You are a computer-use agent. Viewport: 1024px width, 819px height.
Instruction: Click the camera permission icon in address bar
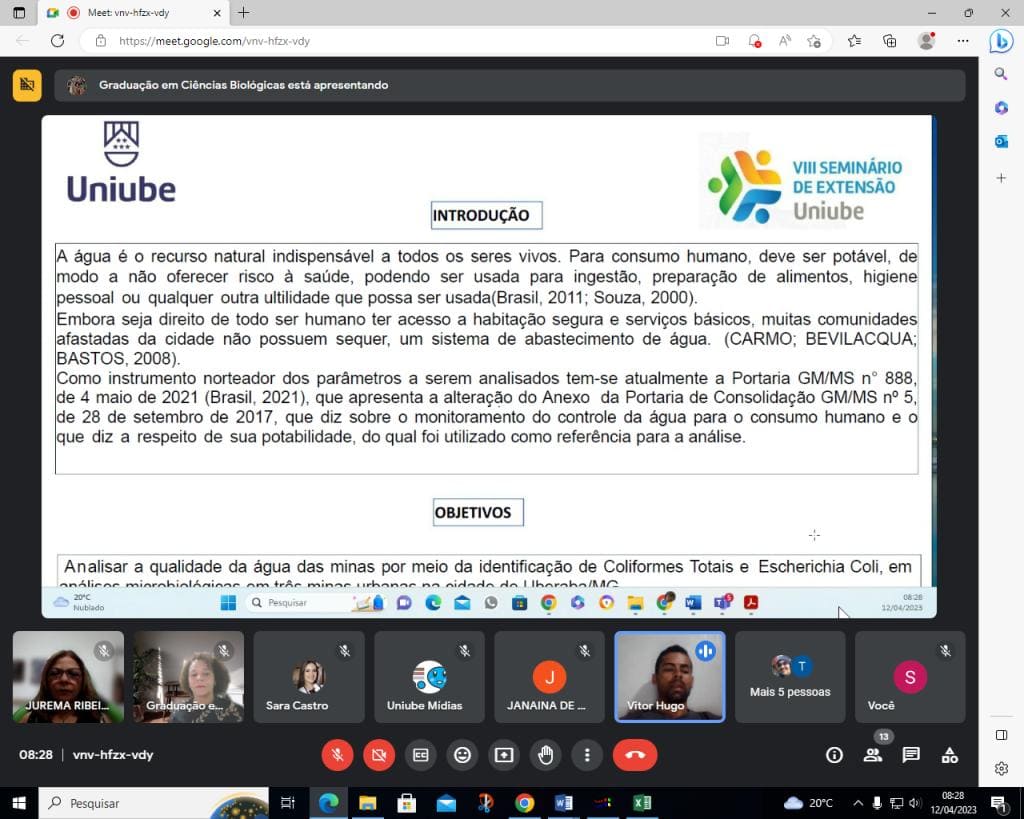pyautogui.click(x=722, y=40)
